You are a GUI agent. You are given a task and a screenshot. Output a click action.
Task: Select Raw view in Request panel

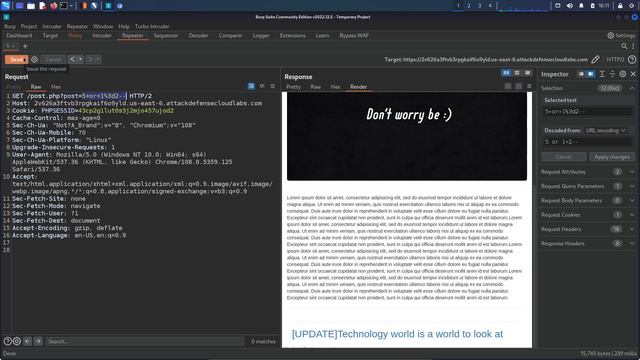point(36,87)
